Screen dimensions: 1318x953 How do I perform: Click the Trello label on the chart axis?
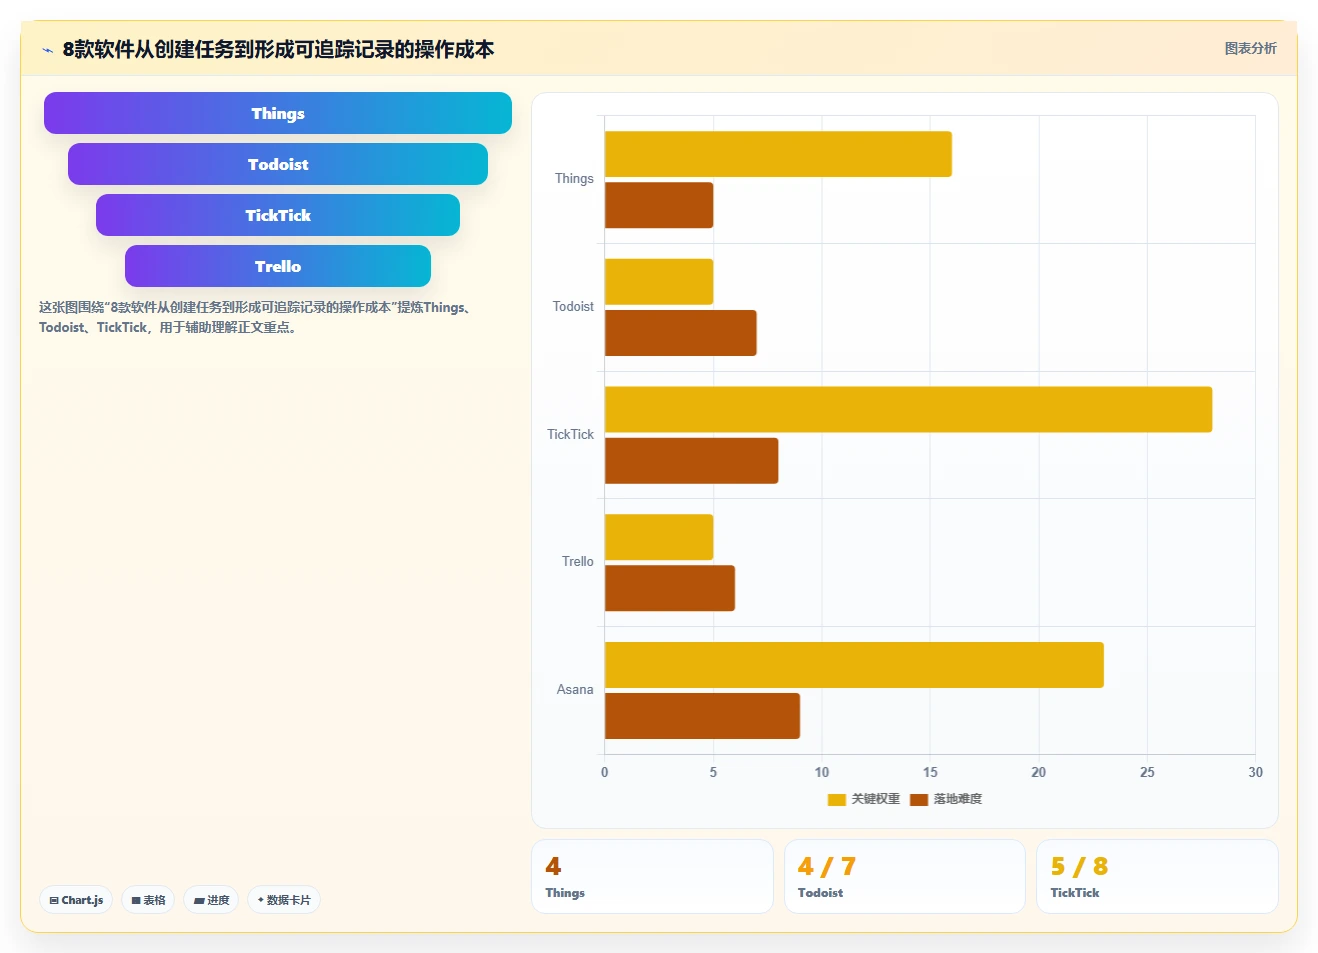click(577, 562)
